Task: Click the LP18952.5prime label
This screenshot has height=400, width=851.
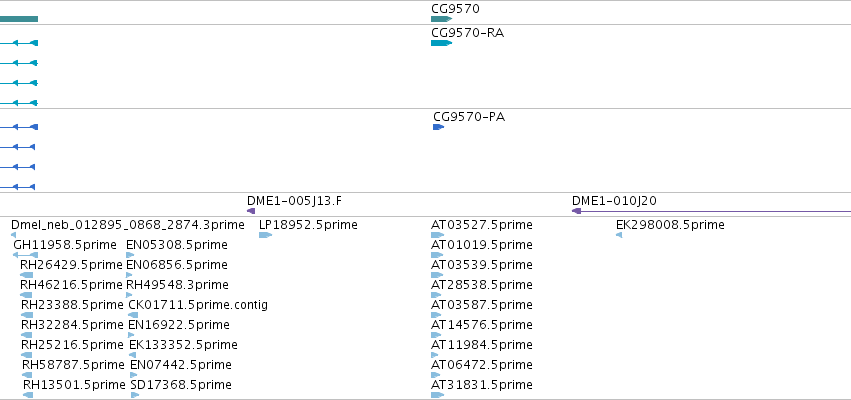Action: [x=308, y=225]
